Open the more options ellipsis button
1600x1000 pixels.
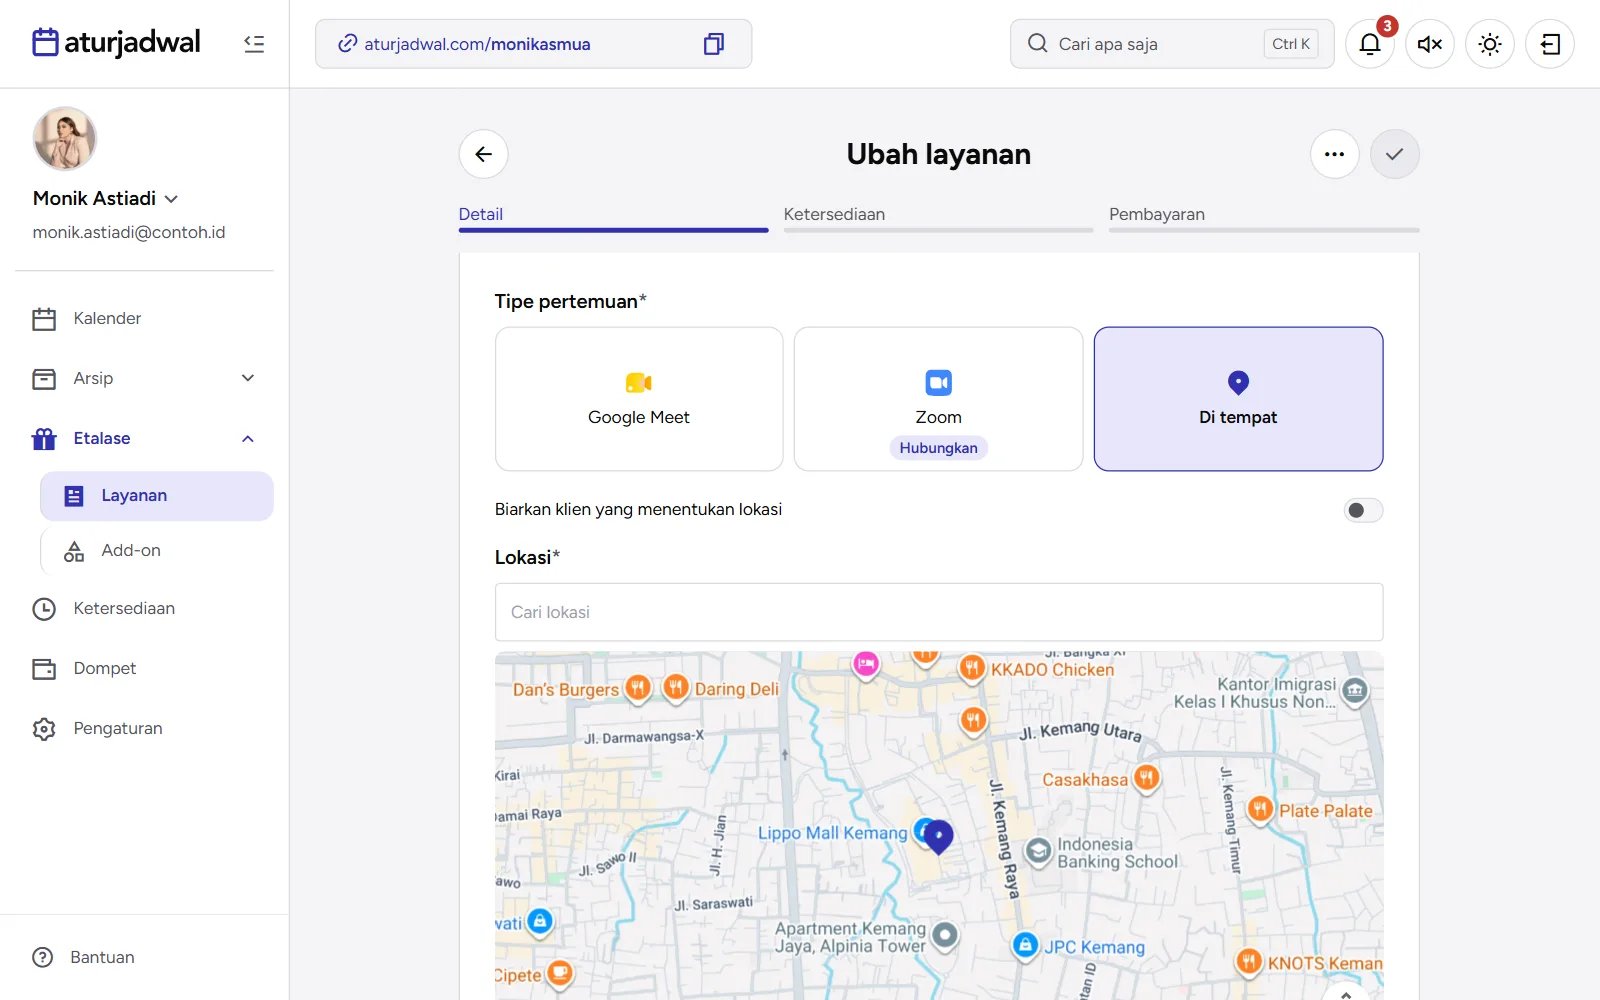tap(1335, 154)
